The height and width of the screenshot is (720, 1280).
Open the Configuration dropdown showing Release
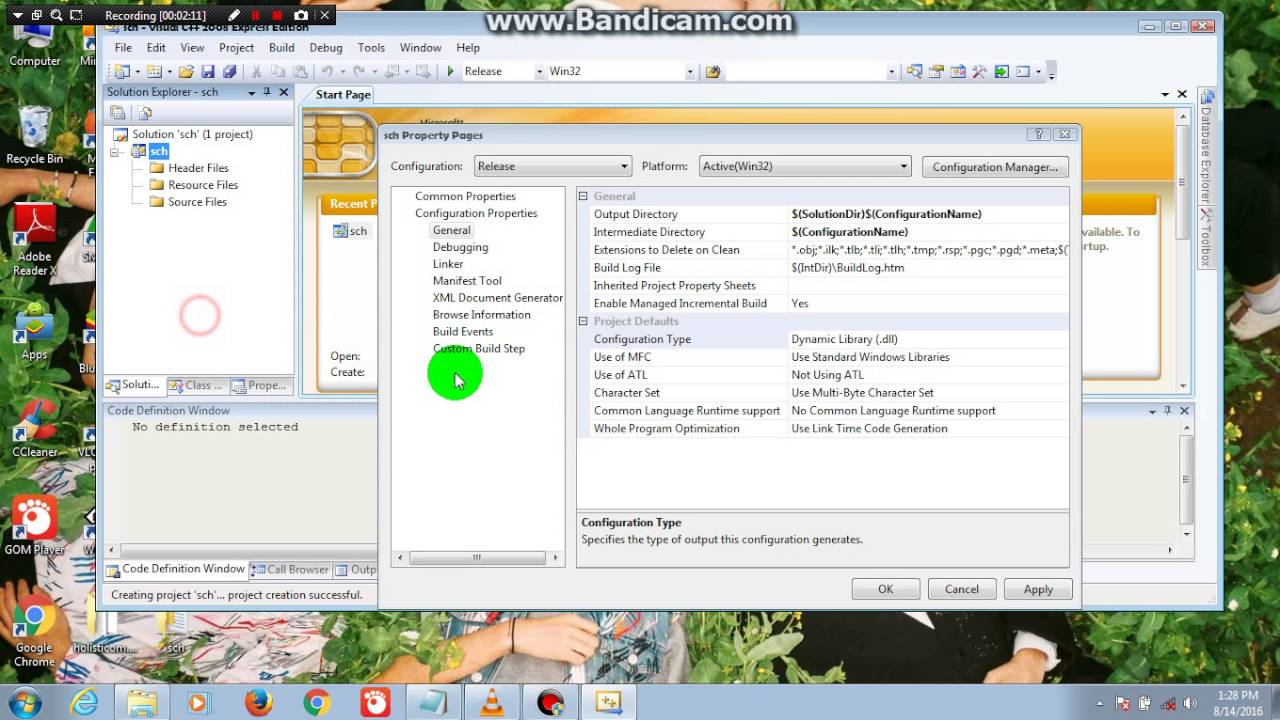552,166
